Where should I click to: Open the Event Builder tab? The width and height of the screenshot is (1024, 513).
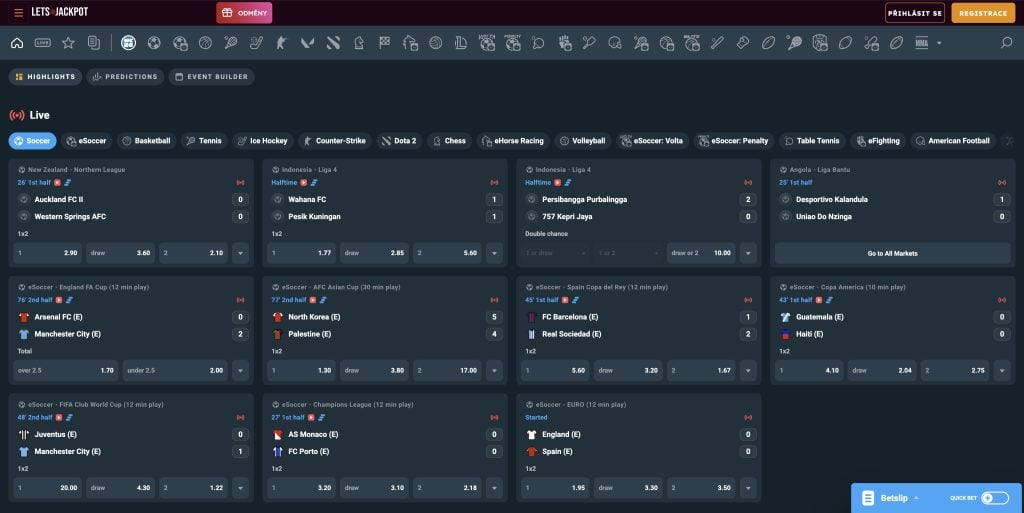point(212,76)
